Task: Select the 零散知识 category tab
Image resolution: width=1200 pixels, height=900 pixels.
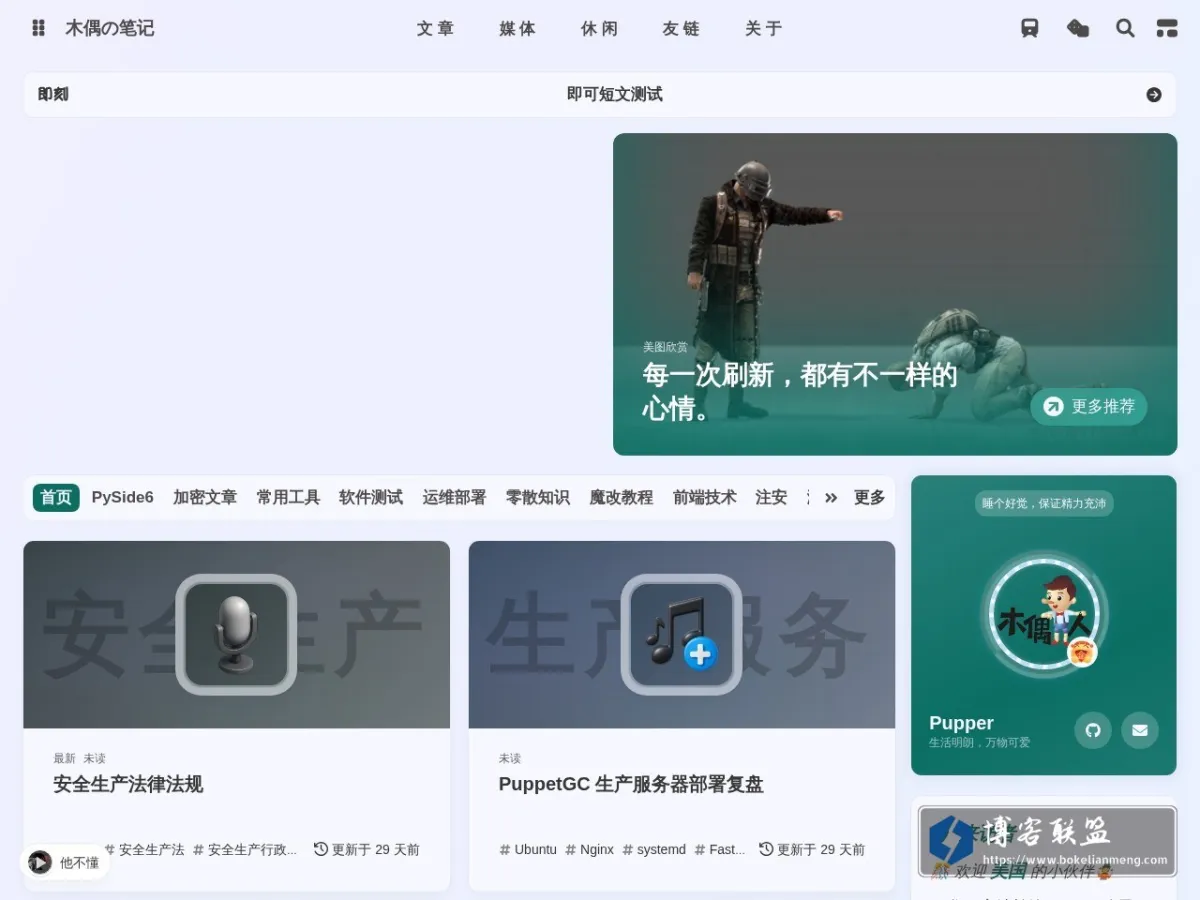Action: [538, 497]
